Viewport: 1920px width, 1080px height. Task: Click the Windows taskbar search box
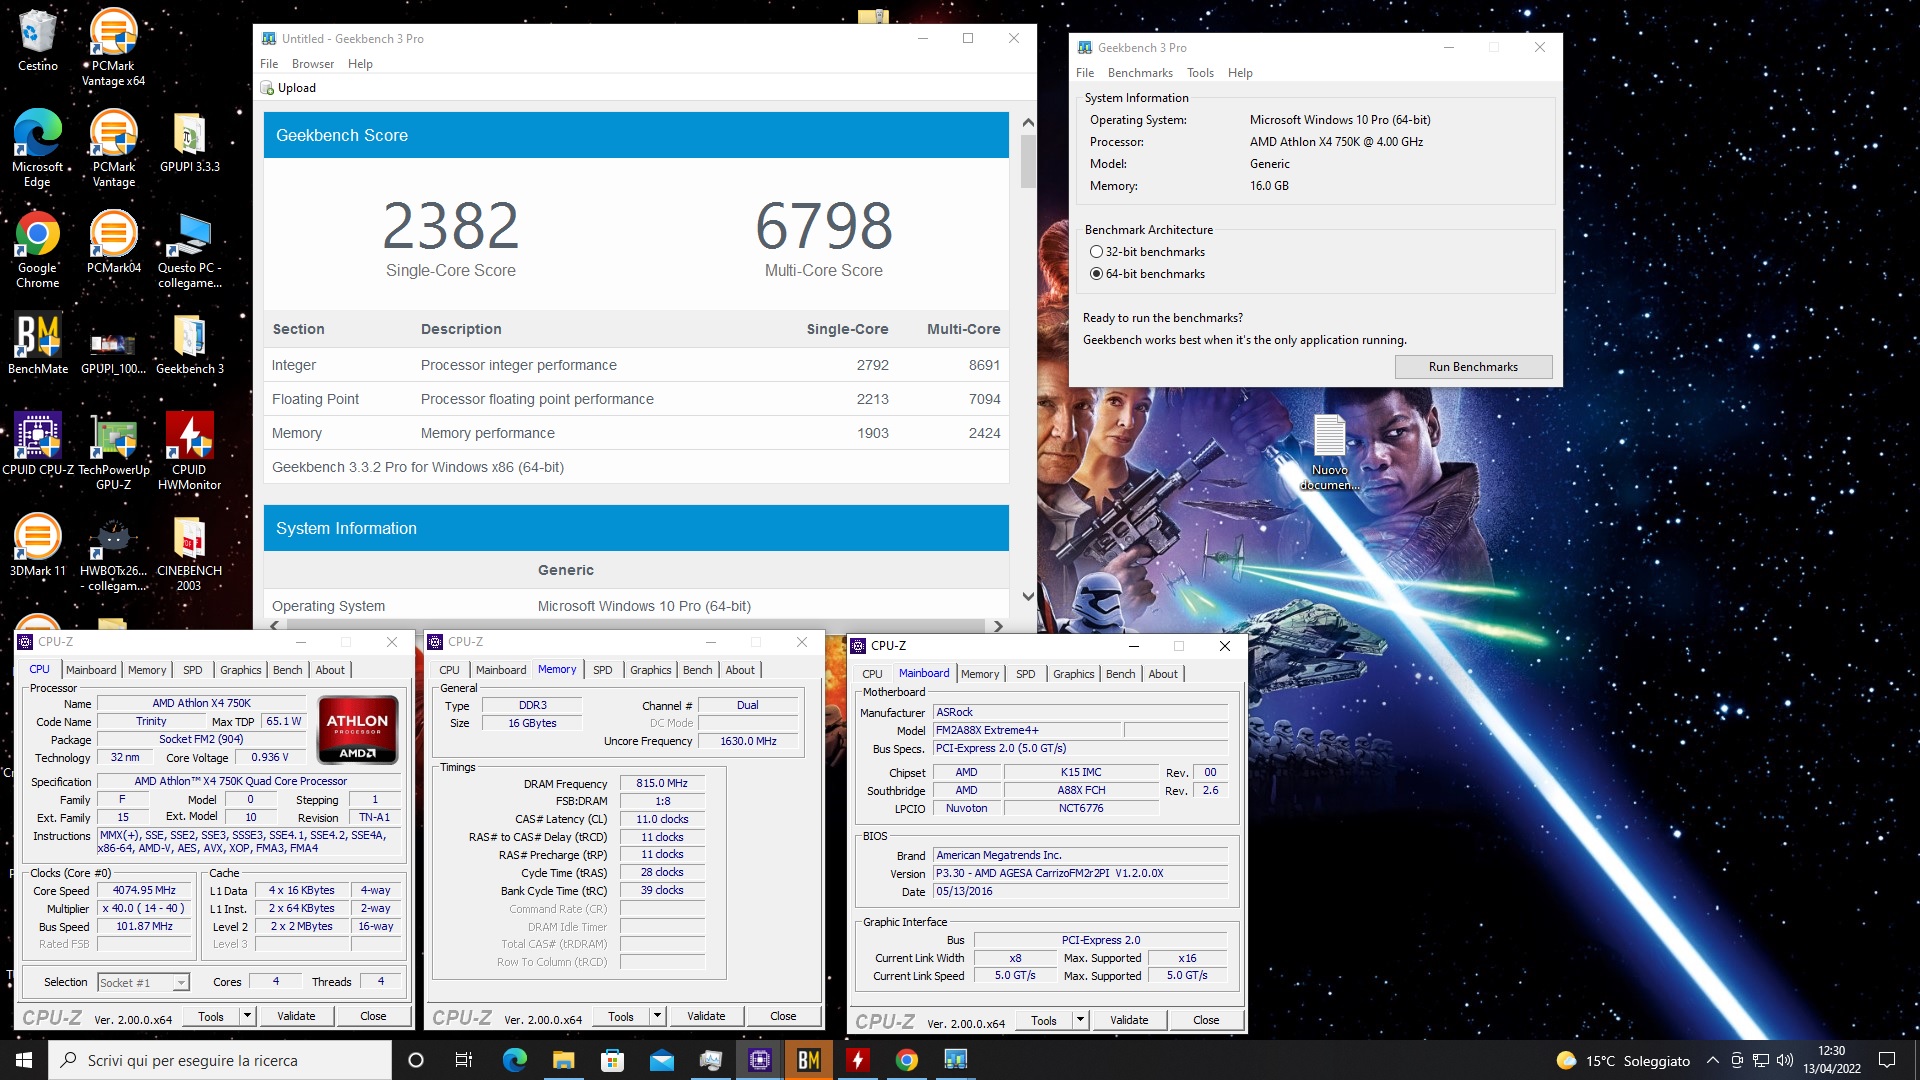coord(220,1060)
